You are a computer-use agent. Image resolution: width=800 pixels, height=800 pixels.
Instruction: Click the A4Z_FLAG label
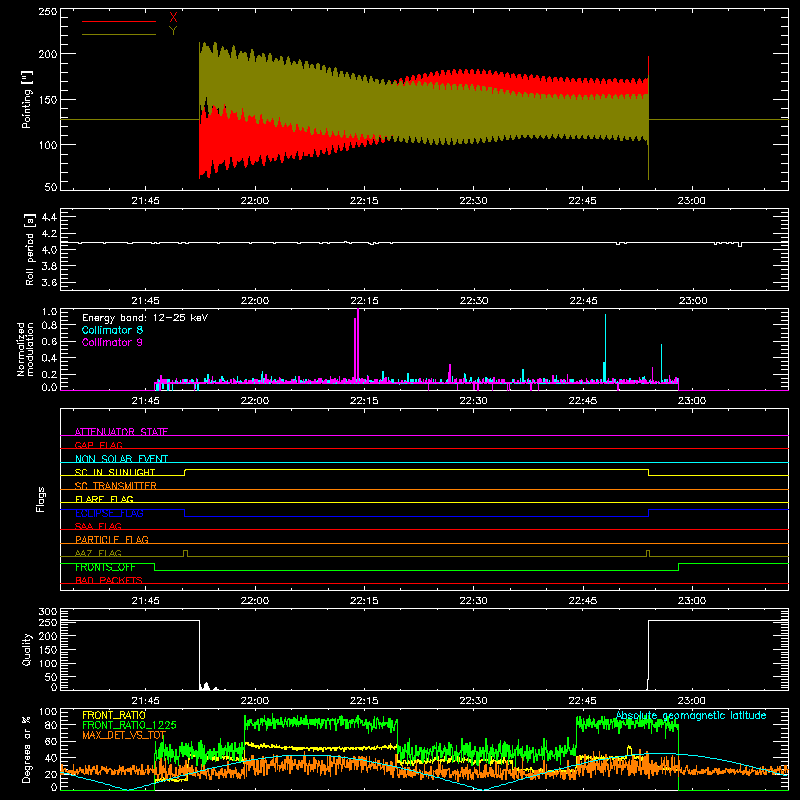point(98,553)
